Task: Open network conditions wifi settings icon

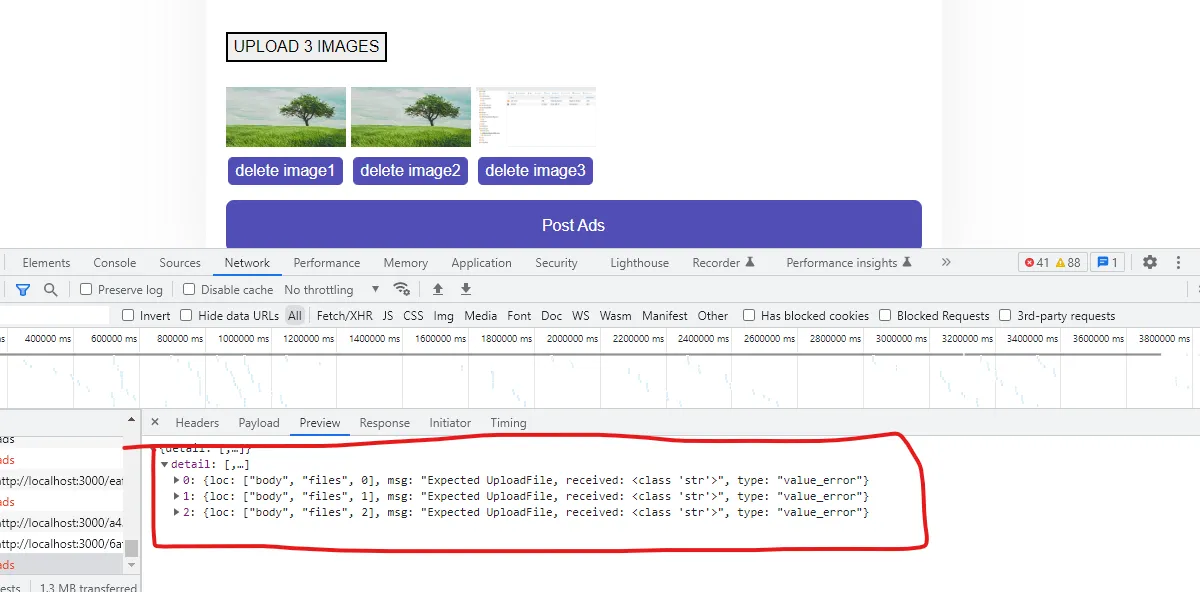Action: click(x=402, y=289)
